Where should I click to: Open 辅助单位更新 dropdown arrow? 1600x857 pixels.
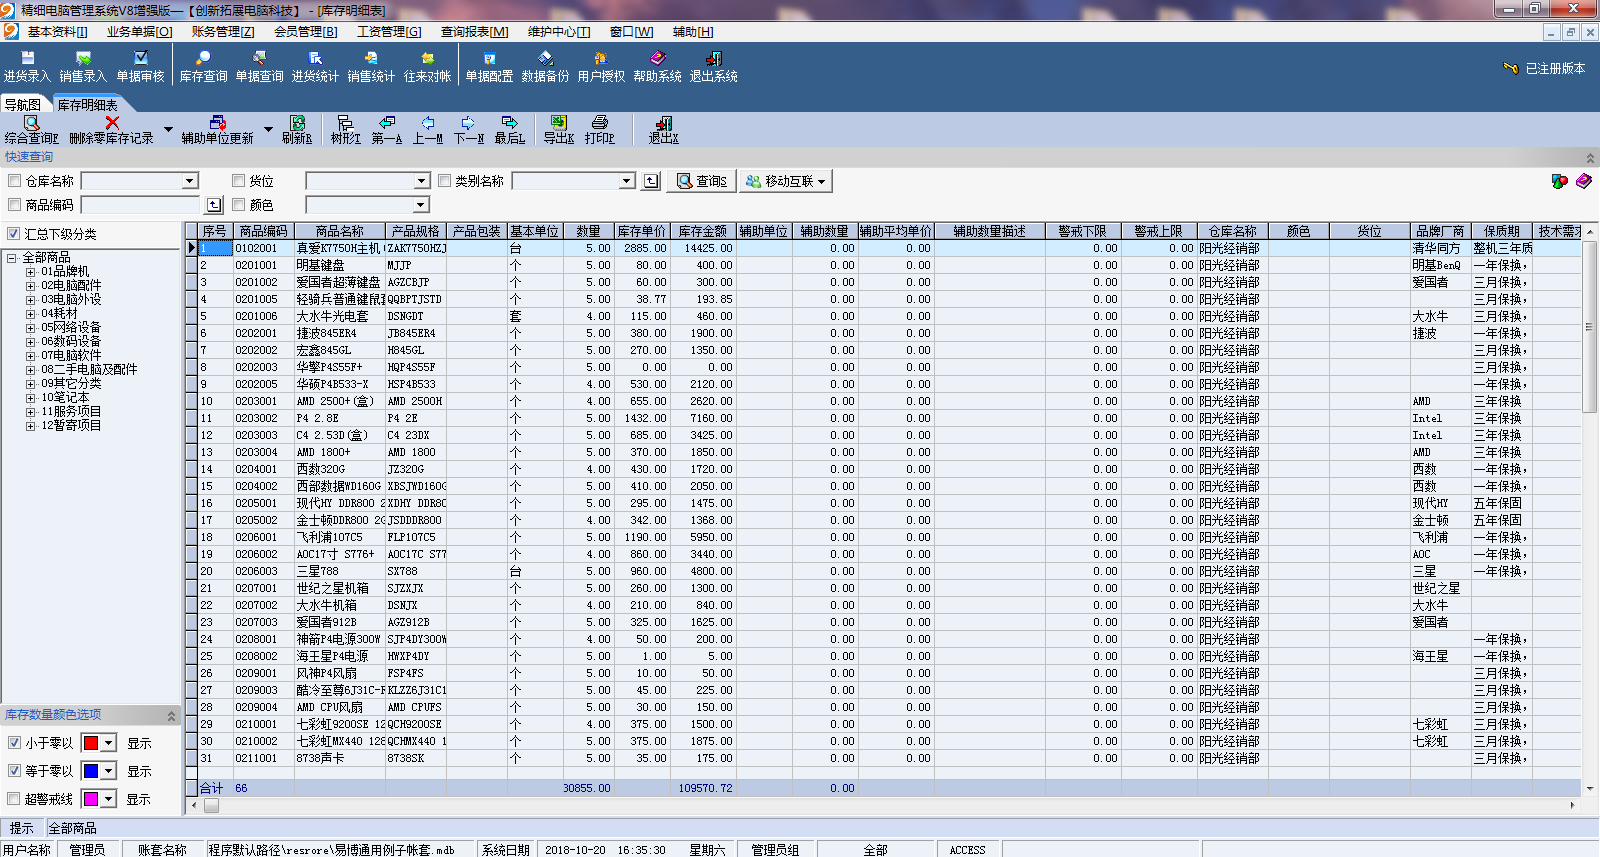268,130
